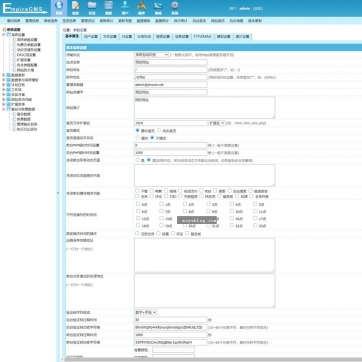Select the dynamic homepage radio option 动态首页
The width and height of the screenshot is (362, 362).
[x=159, y=130]
